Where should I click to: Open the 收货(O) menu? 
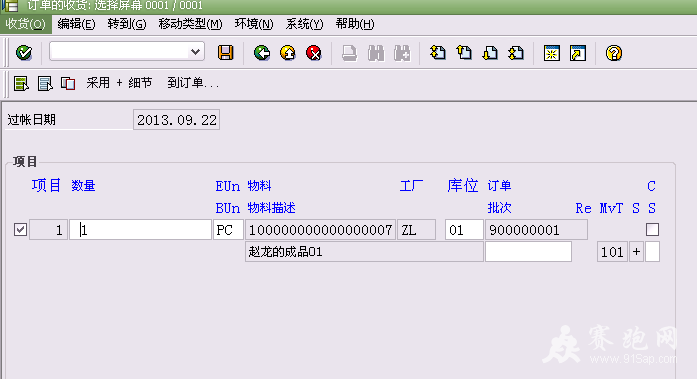click(x=26, y=24)
